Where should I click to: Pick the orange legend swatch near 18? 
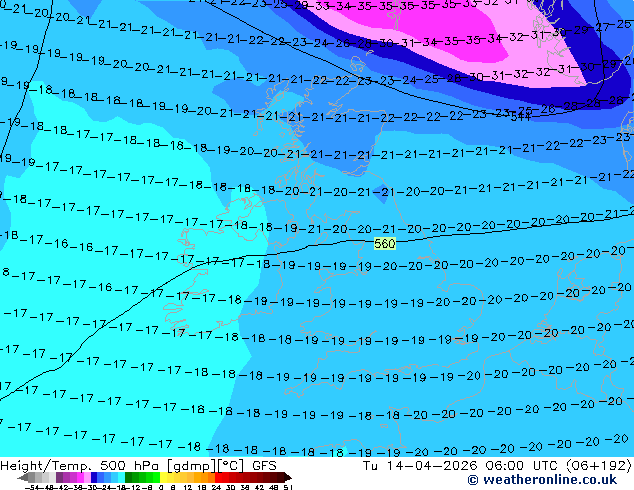(205, 477)
